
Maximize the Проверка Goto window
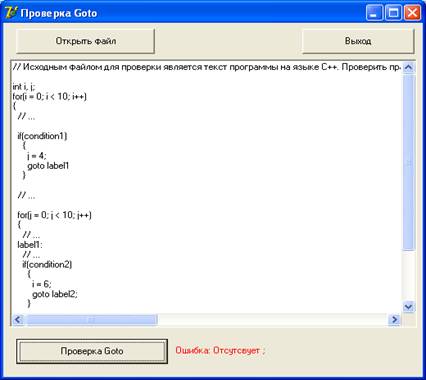click(x=393, y=13)
